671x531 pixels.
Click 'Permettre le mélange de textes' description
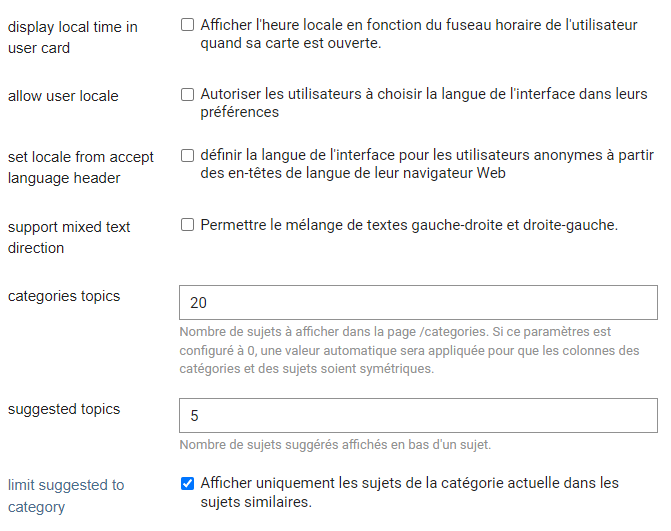409,225
